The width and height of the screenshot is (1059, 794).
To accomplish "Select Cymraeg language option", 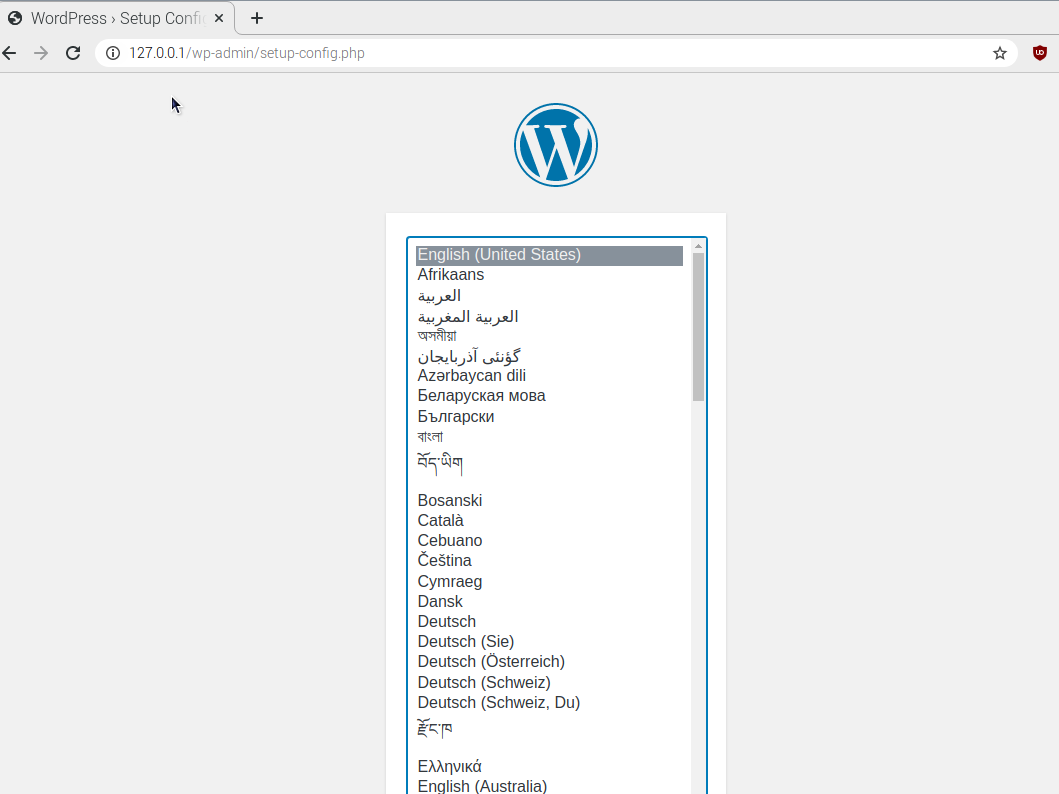I will 550,581.
